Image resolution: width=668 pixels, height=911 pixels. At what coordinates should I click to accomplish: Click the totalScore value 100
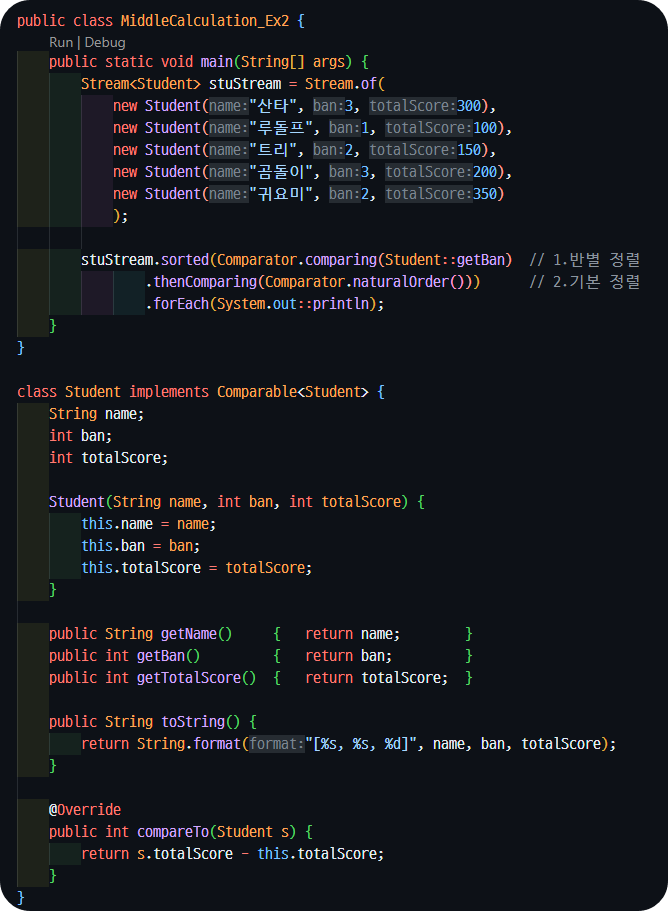(x=486, y=128)
